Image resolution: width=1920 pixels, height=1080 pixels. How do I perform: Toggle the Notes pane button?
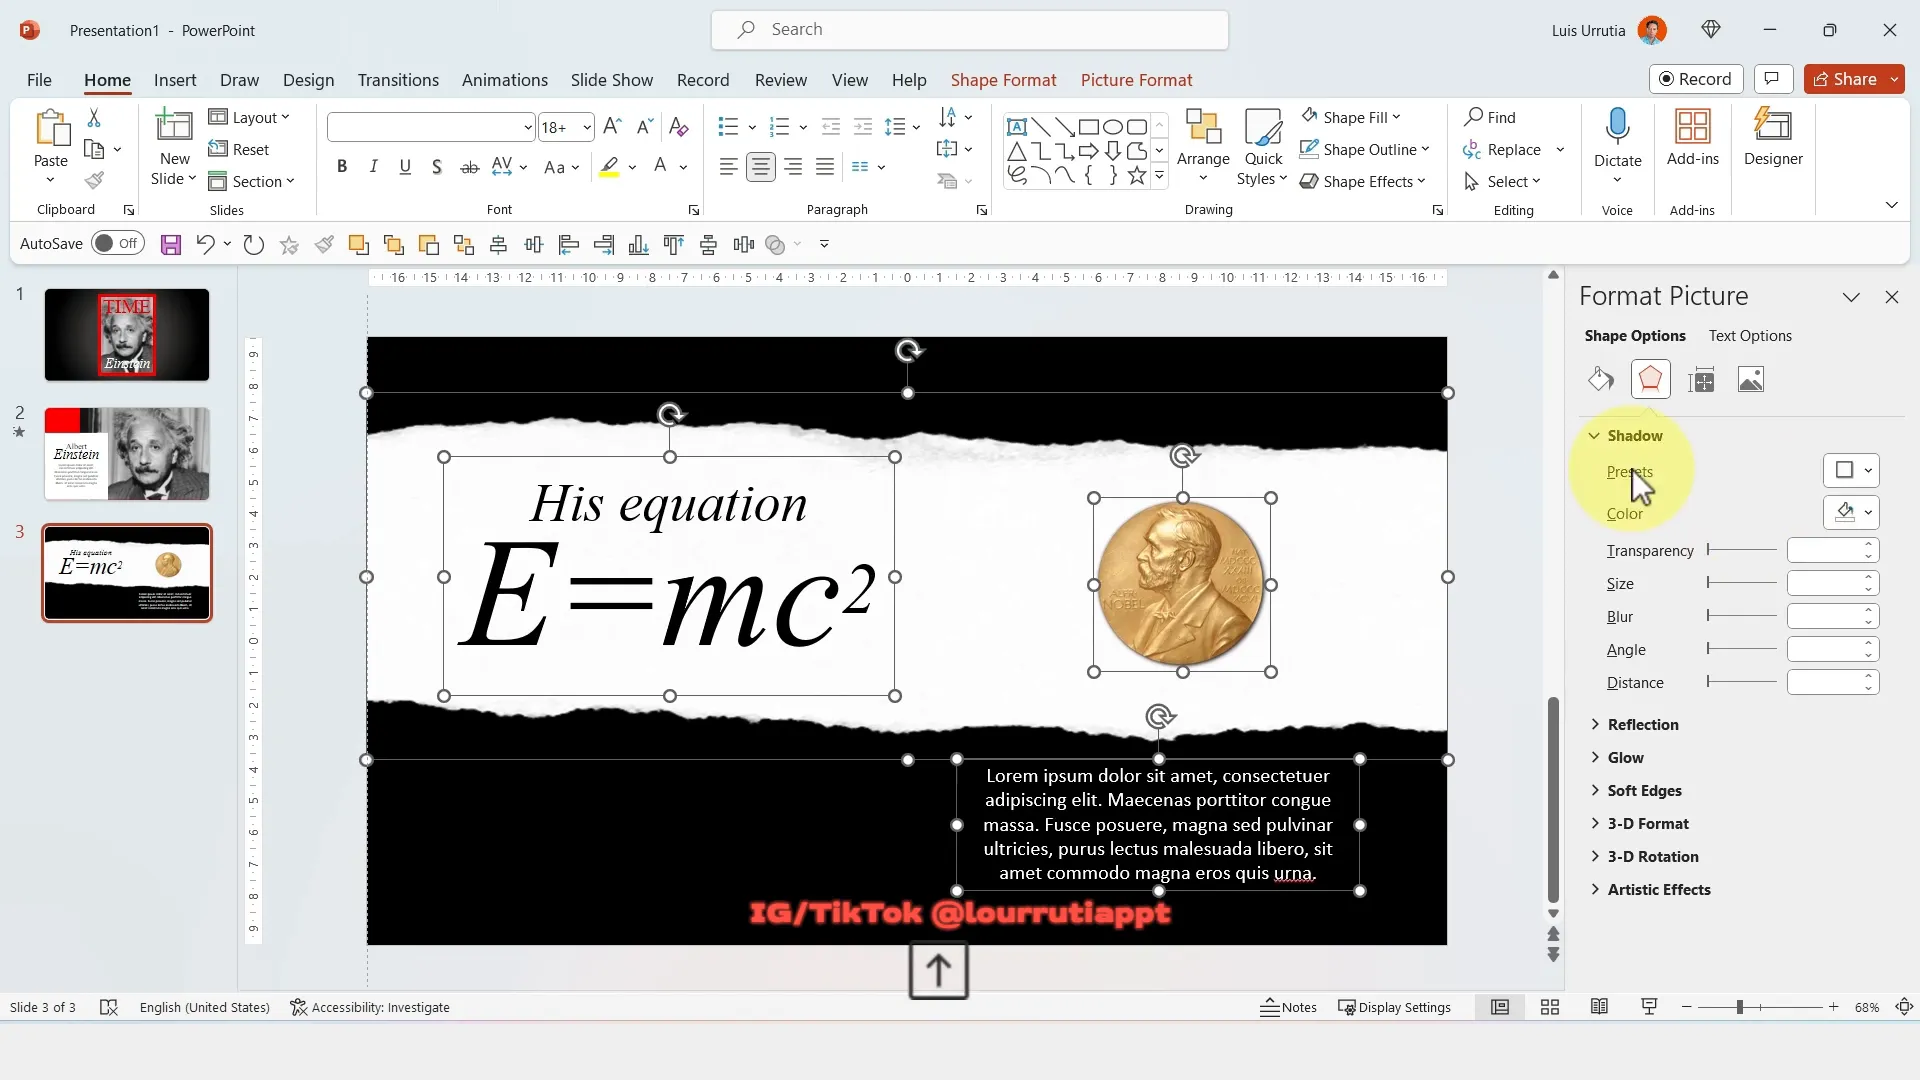(1288, 1008)
